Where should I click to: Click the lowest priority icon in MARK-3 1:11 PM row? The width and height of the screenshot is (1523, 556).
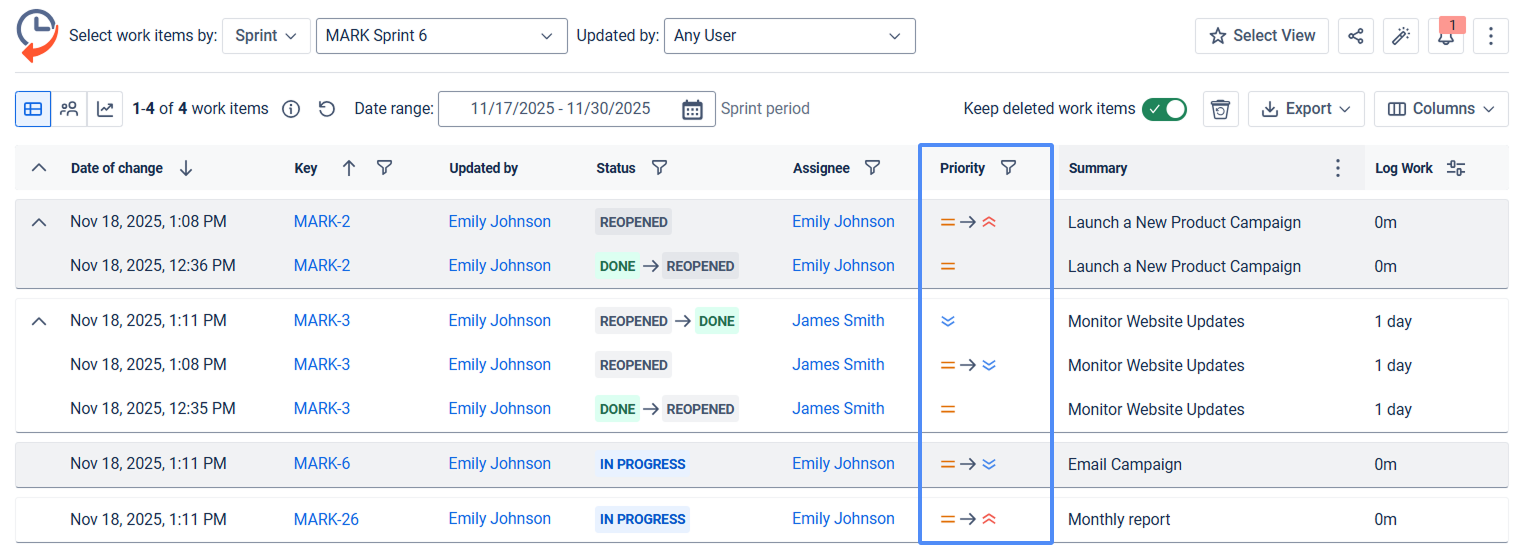pos(948,321)
